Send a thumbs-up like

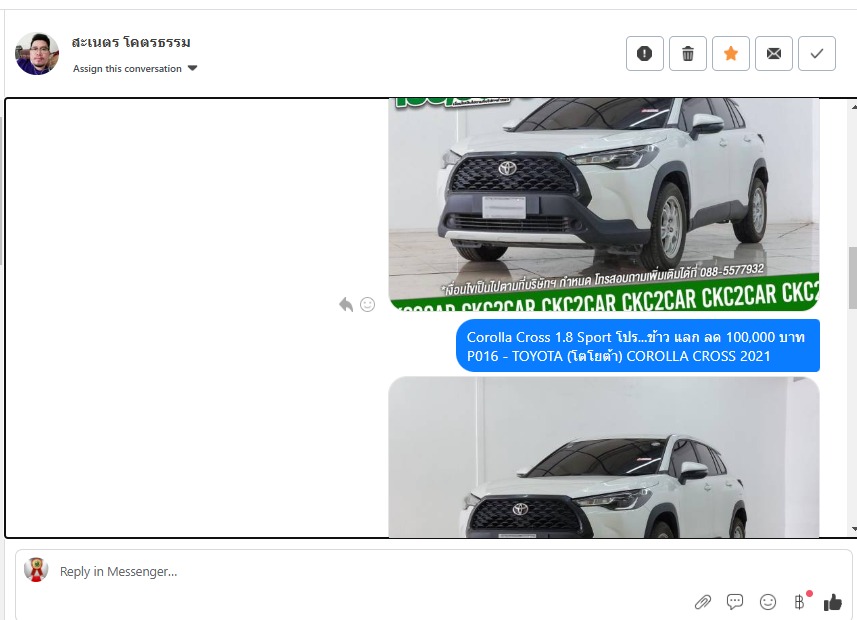point(833,602)
